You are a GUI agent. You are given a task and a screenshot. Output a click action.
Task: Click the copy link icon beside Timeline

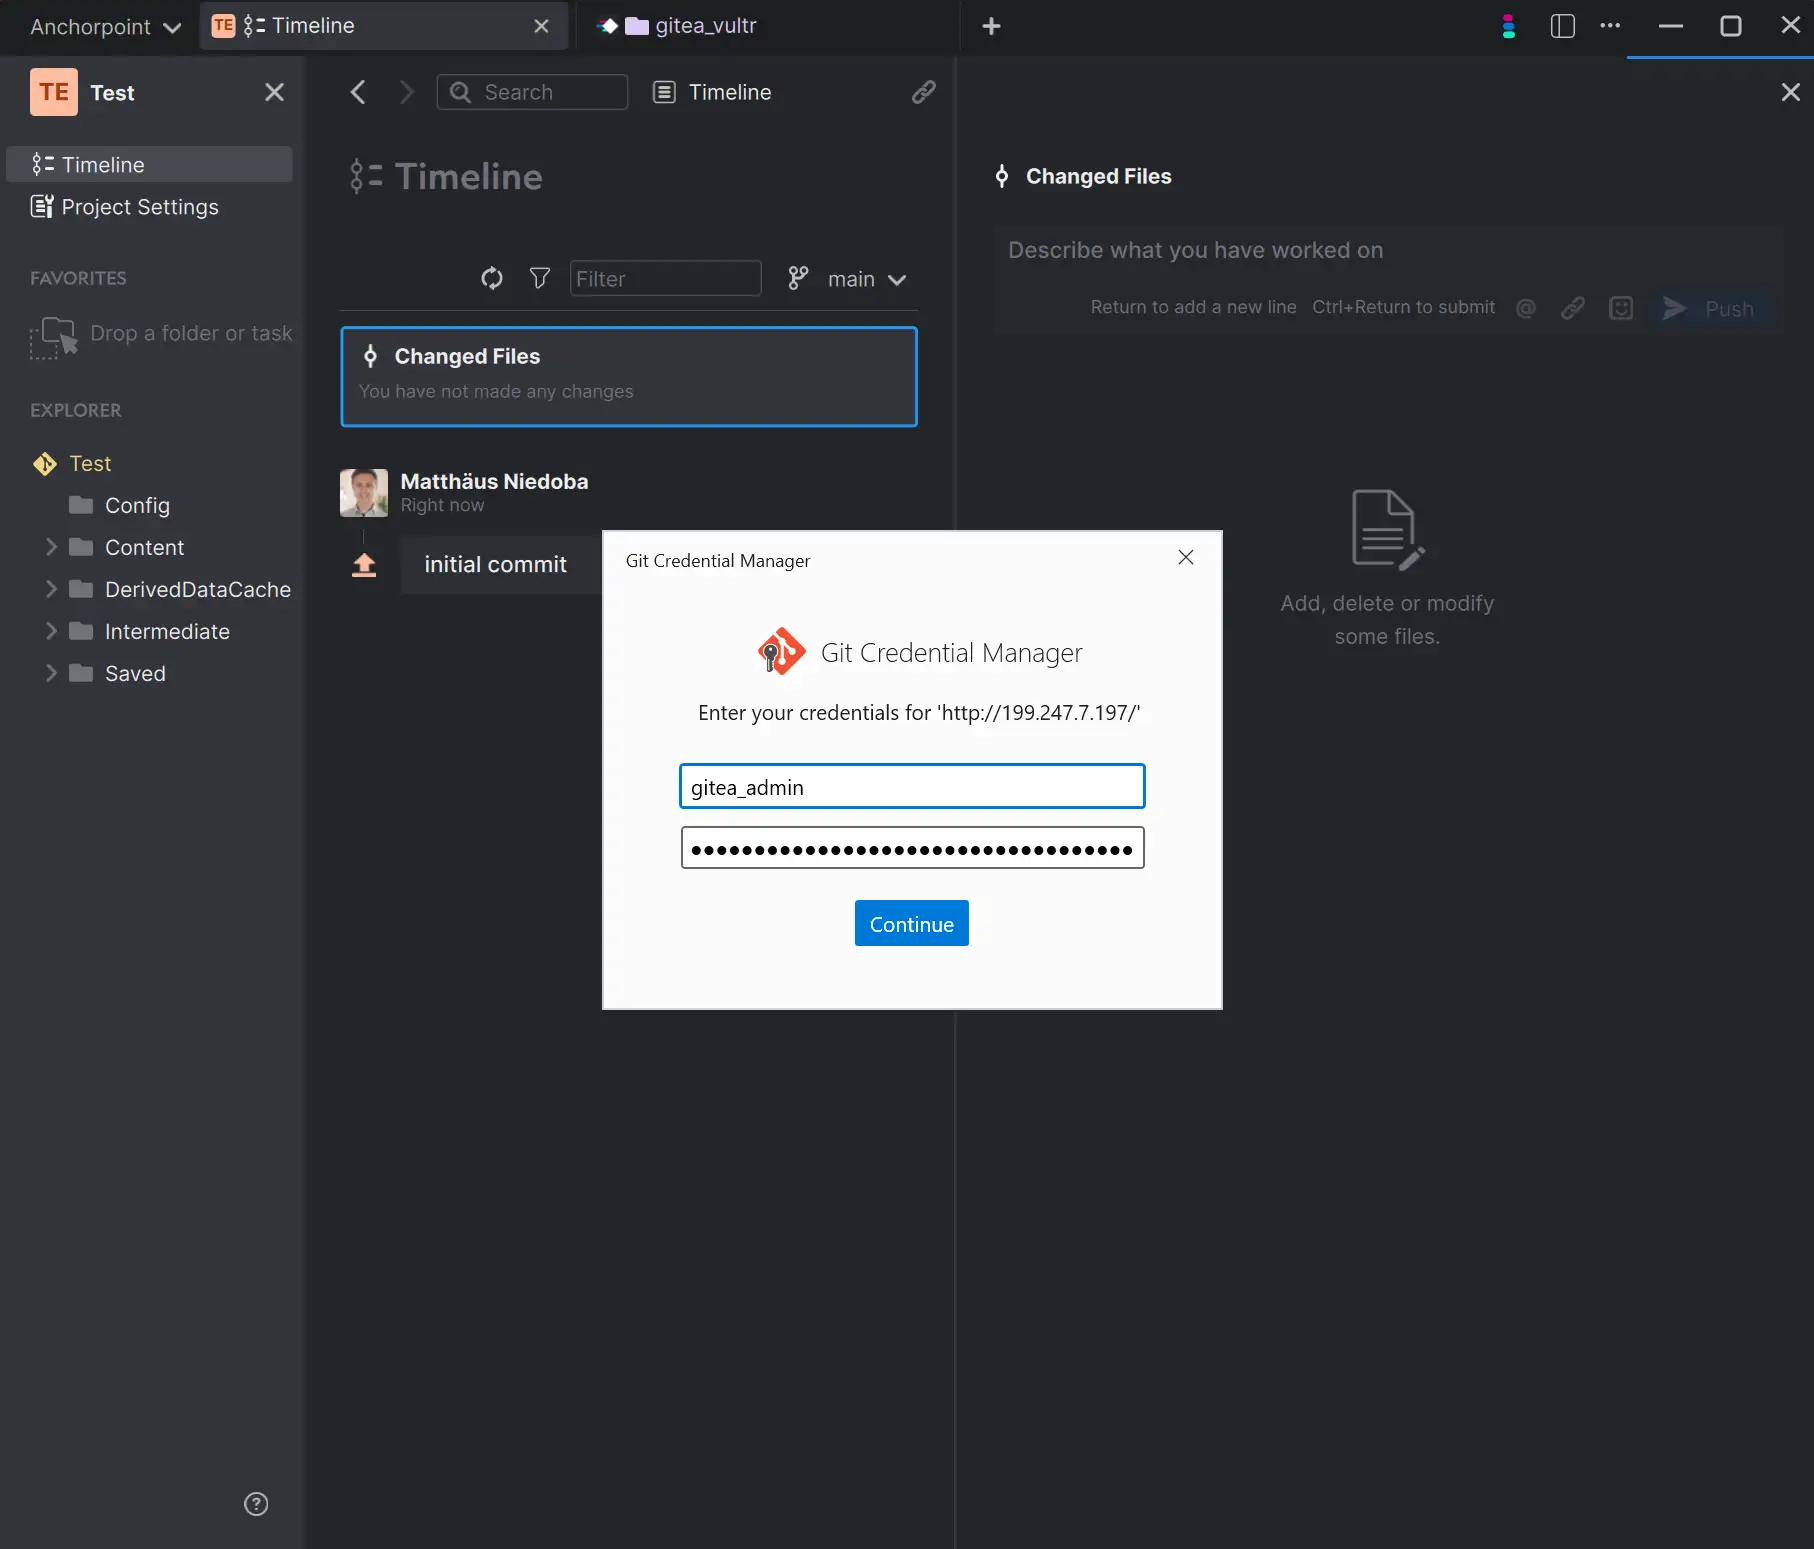coord(924,92)
